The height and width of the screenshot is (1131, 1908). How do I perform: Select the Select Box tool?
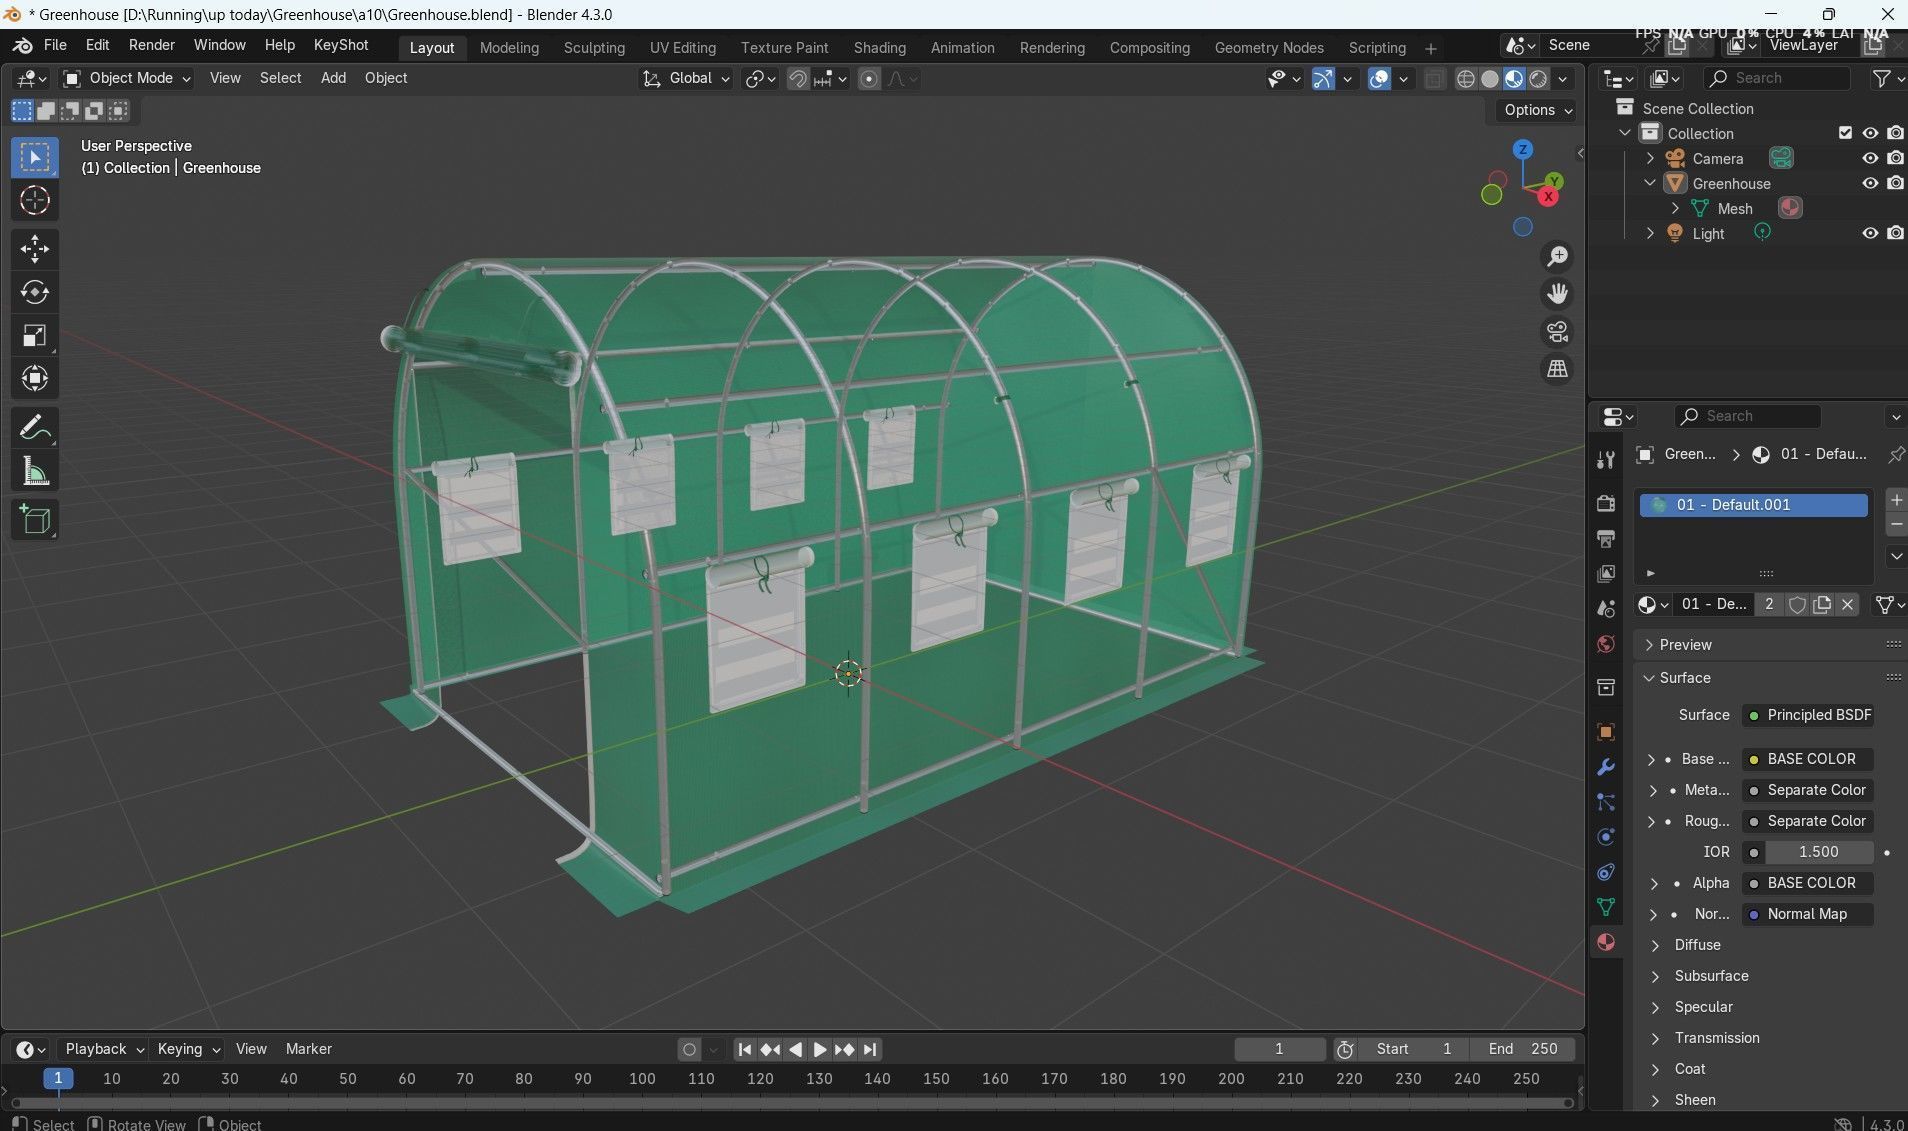[x=35, y=158]
